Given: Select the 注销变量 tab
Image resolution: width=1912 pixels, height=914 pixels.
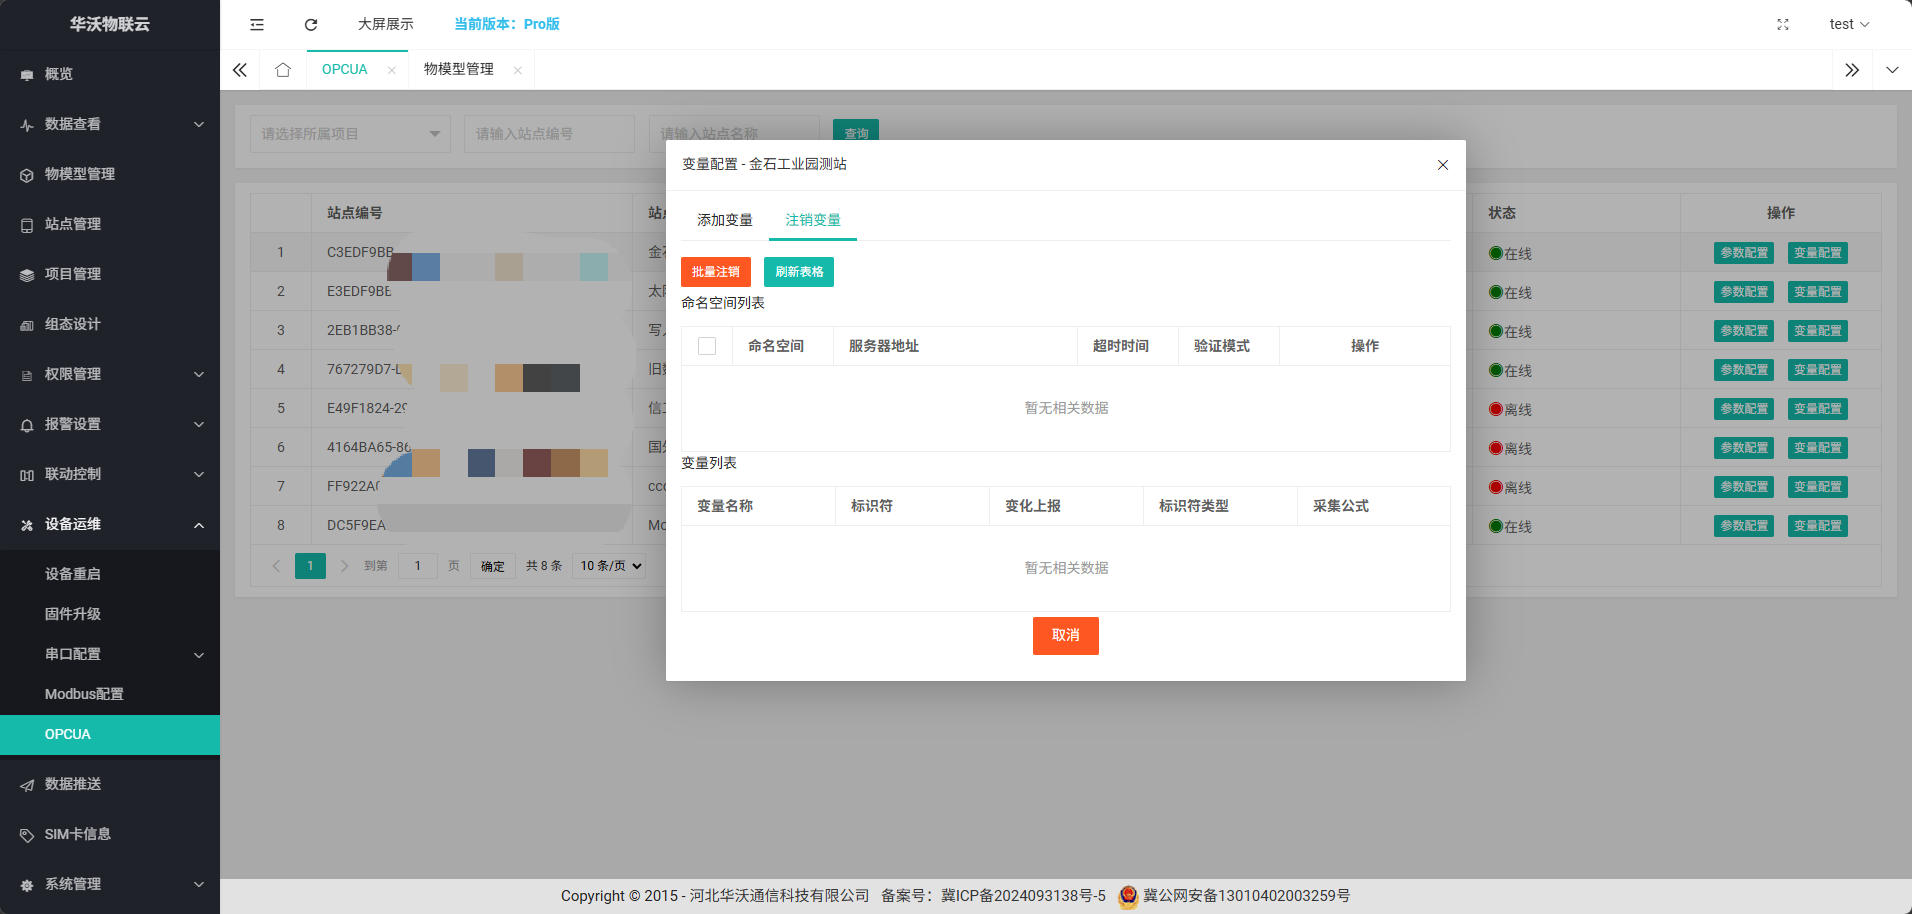Looking at the screenshot, I should pyautogui.click(x=812, y=220).
